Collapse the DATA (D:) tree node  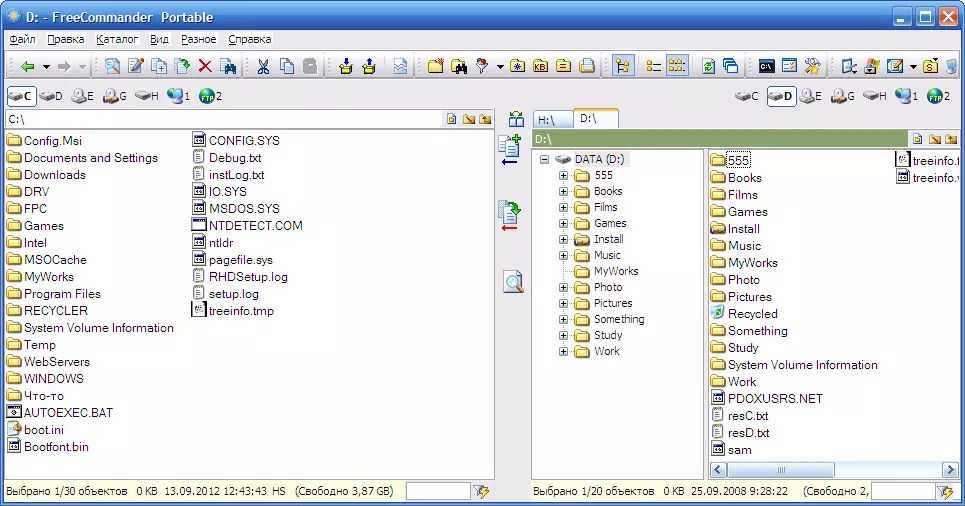tap(544, 159)
